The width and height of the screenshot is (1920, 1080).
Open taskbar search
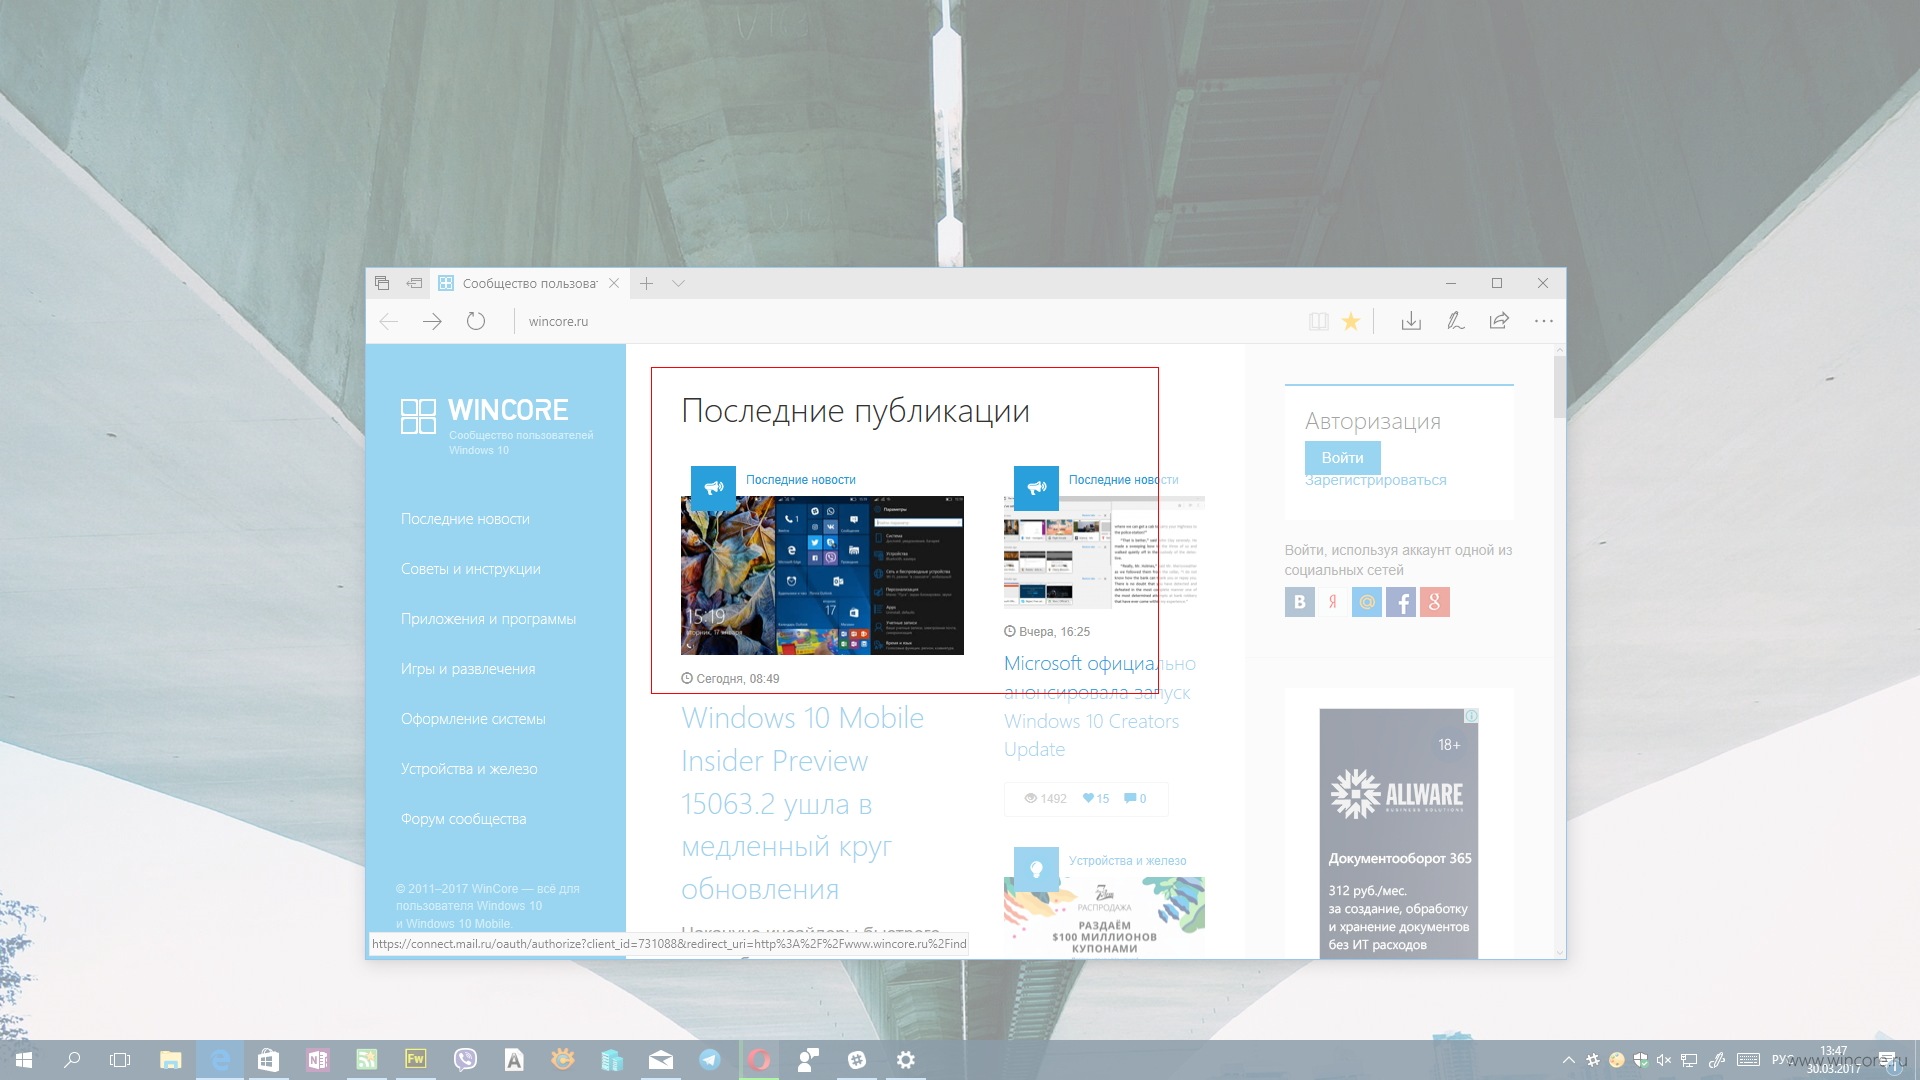point(72,1060)
